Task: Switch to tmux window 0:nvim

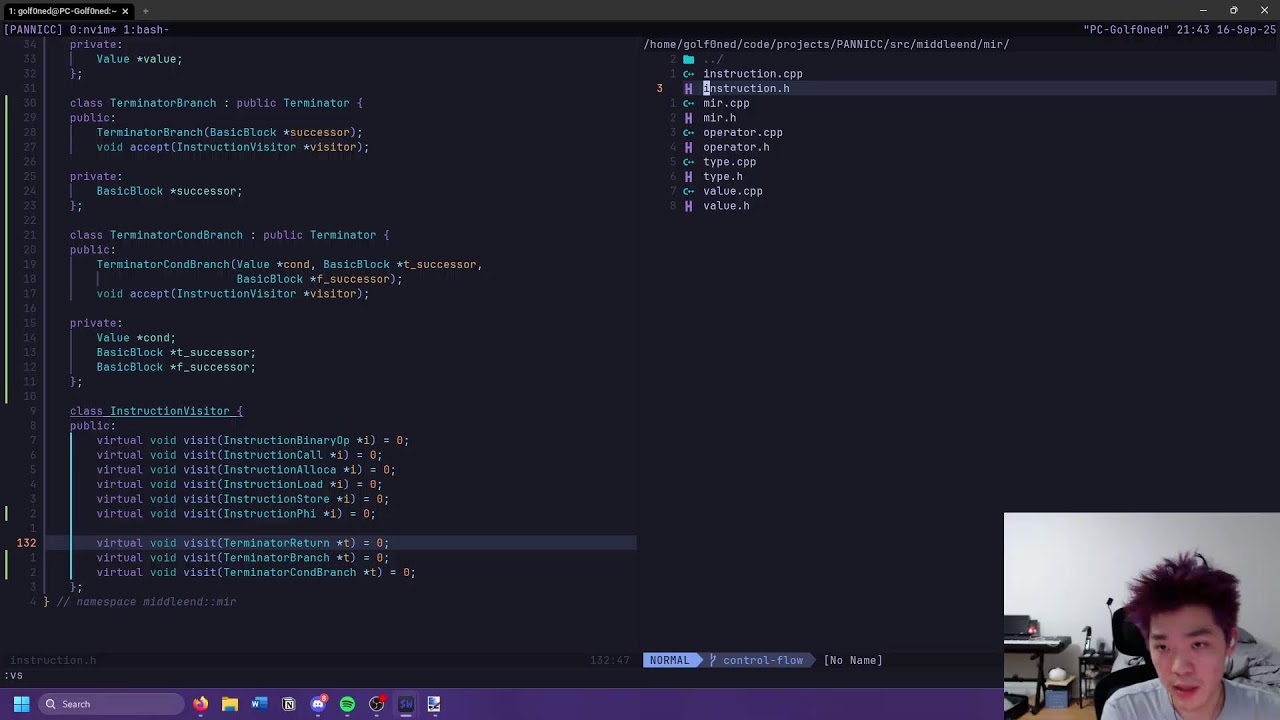Action: coord(93,30)
